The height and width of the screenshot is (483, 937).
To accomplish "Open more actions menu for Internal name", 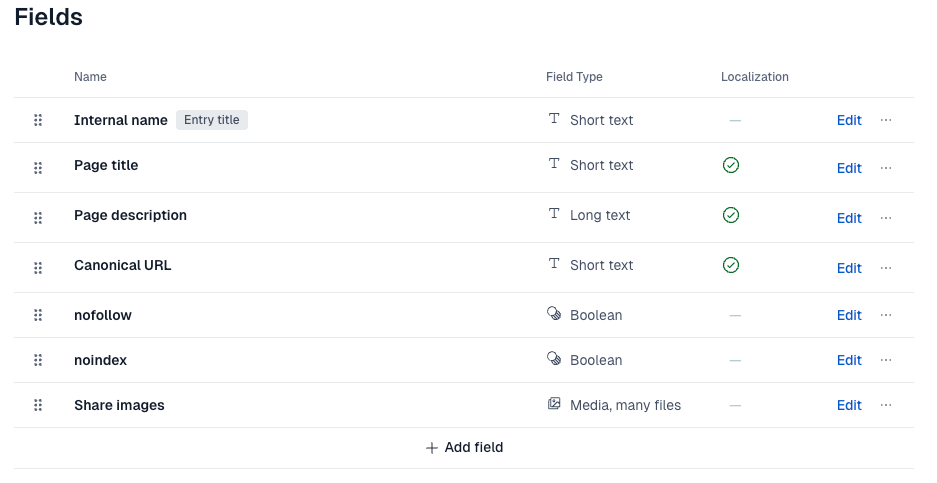I will (886, 120).
